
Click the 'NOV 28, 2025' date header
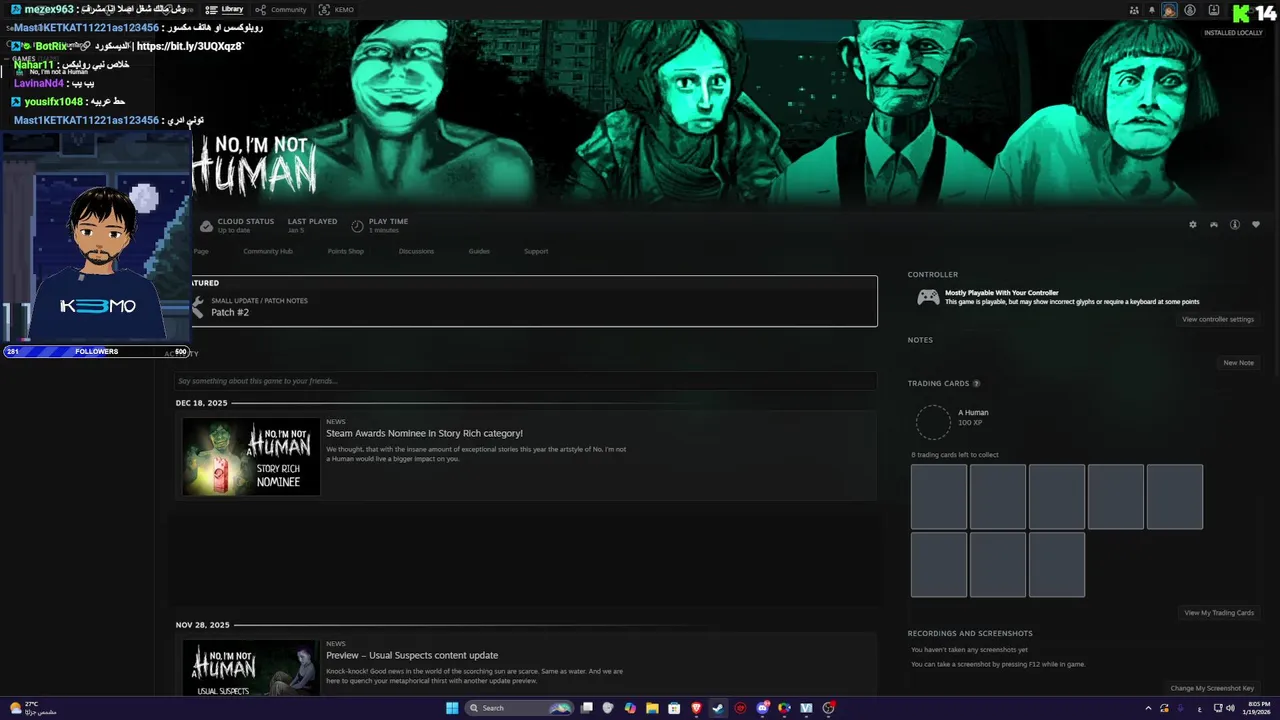point(202,625)
